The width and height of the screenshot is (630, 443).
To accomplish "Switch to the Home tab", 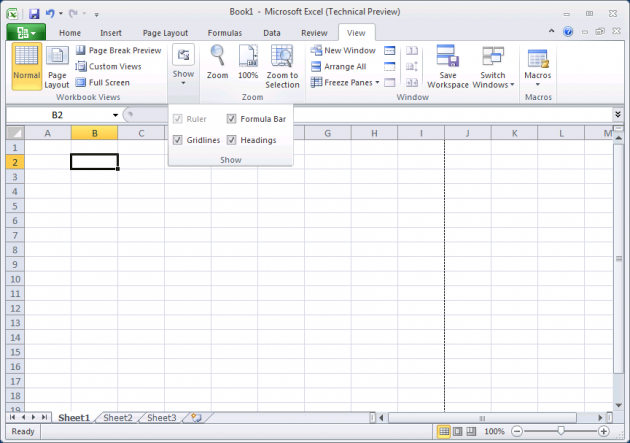I will 70,33.
